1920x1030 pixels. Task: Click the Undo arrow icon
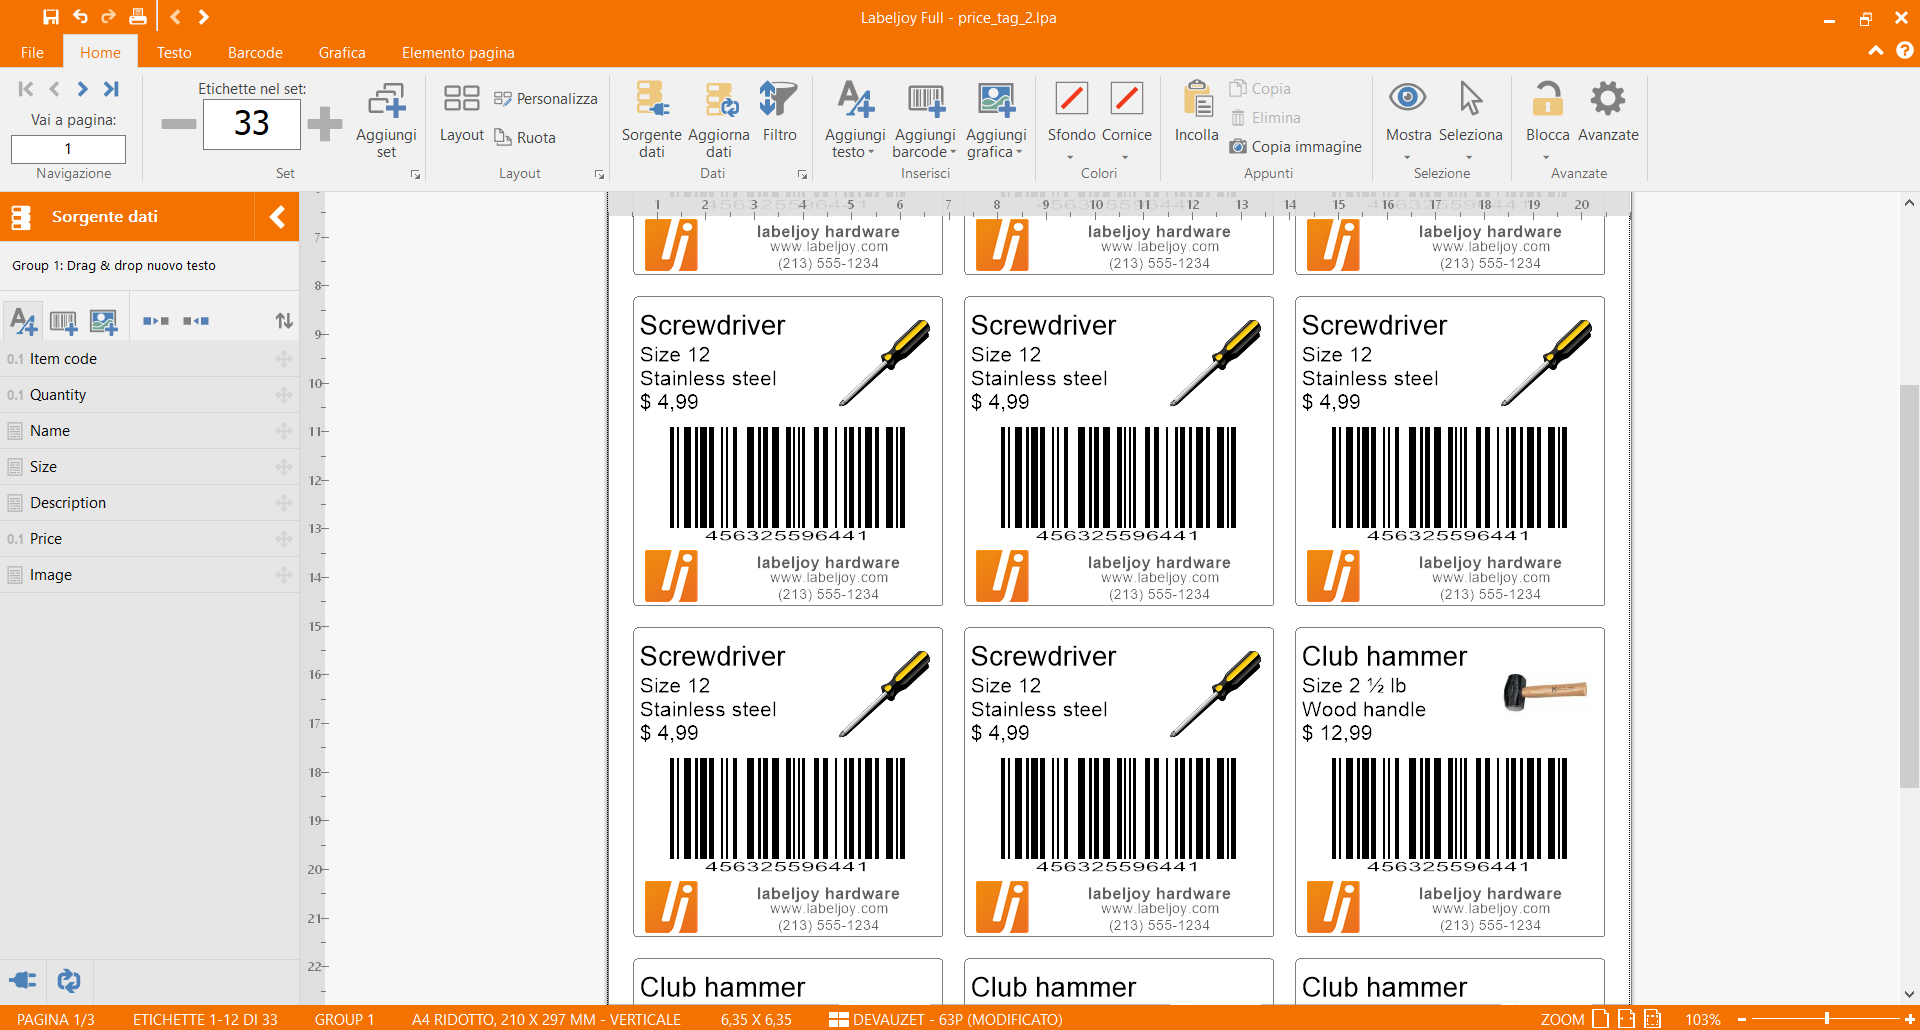[x=80, y=17]
